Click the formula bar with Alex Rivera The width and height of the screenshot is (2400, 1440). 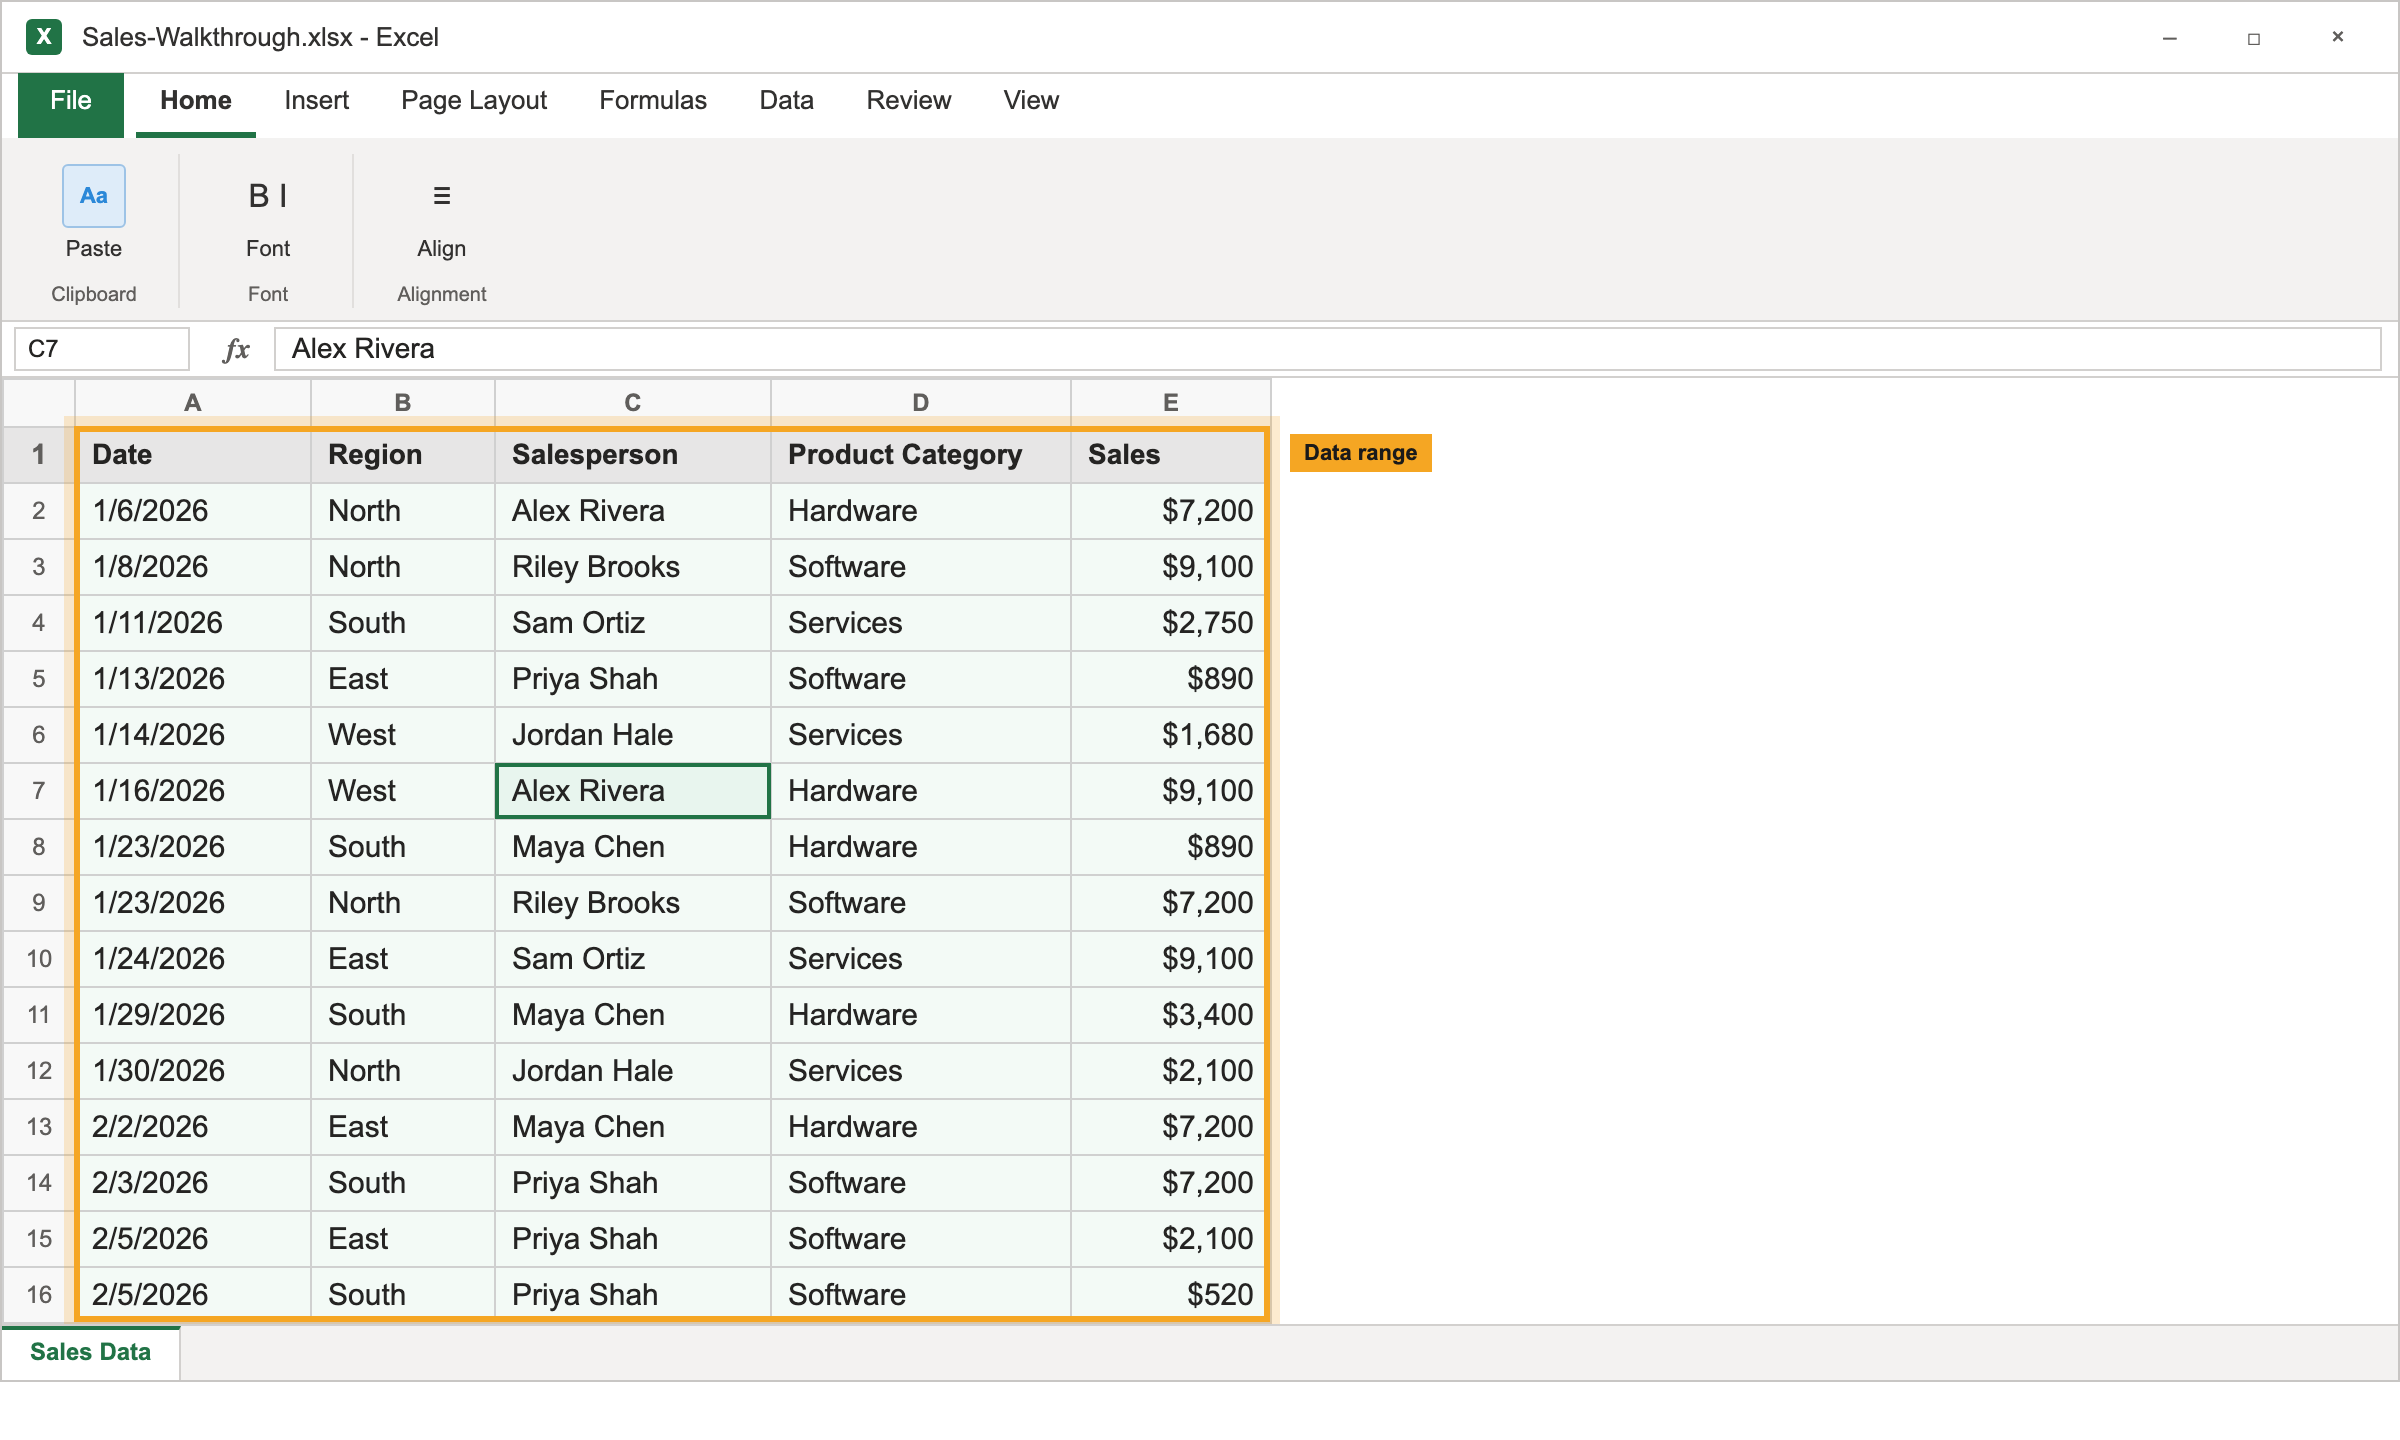tap(1327, 349)
